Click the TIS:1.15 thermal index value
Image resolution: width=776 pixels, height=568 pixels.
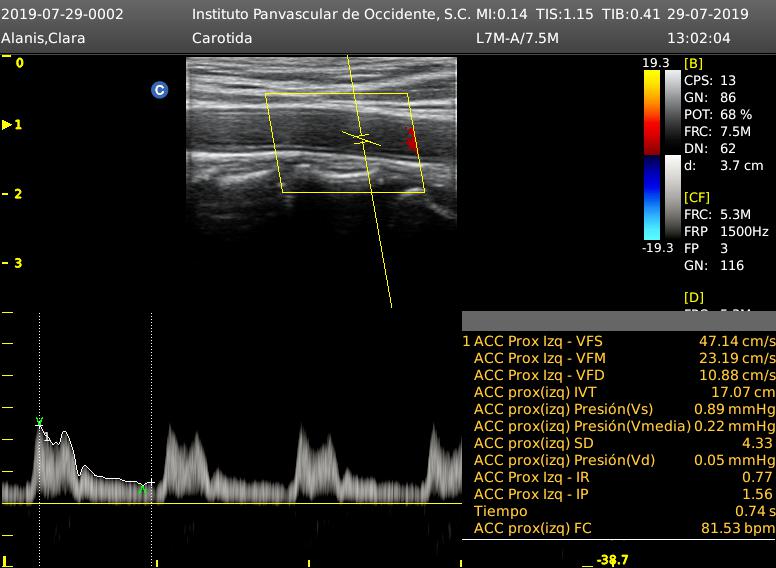pyautogui.click(x=565, y=14)
